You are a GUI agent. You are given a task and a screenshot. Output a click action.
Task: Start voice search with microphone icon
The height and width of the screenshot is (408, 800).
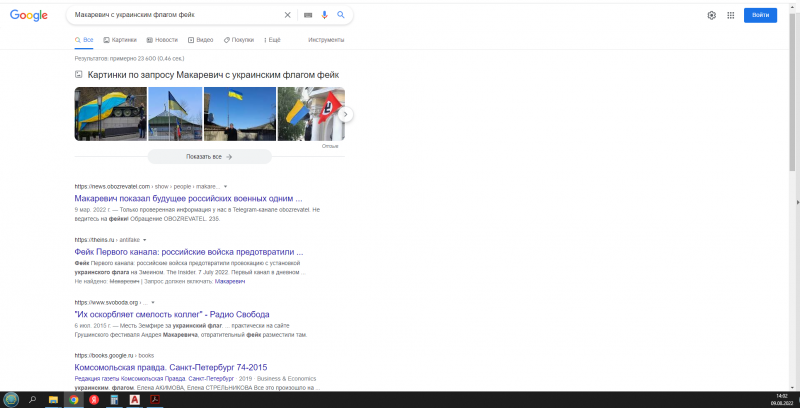coord(324,15)
